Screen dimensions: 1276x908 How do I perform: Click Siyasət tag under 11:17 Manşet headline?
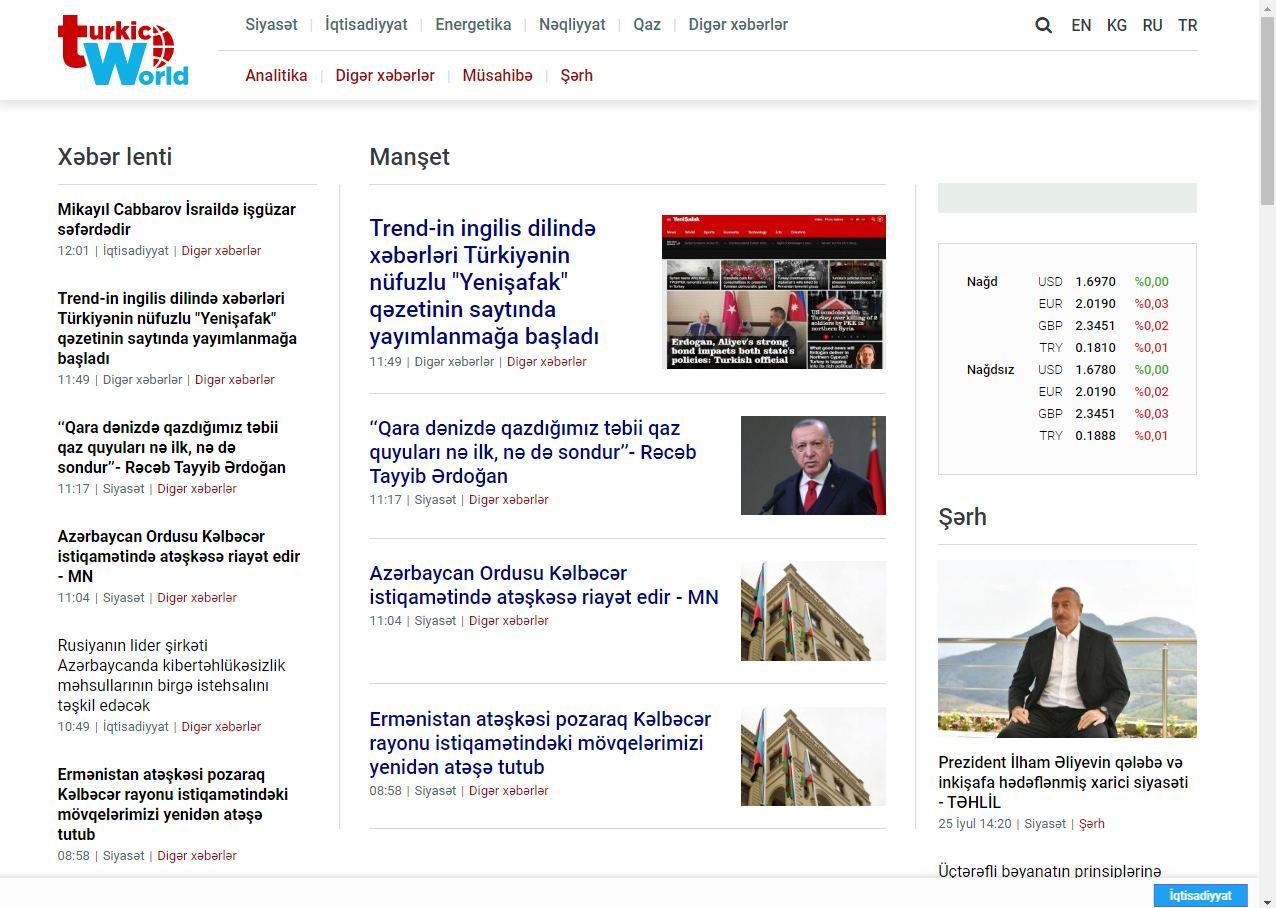pyautogui.click(x=435, y=500)
